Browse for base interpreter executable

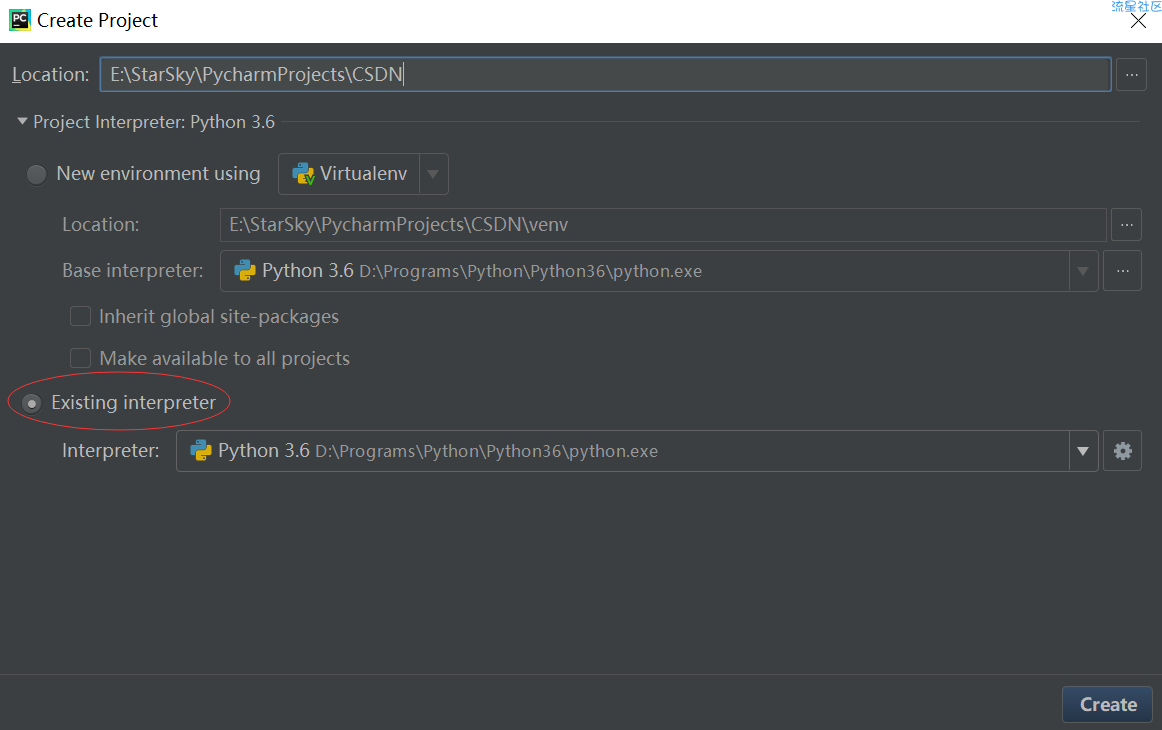(x=1122, y=271)
